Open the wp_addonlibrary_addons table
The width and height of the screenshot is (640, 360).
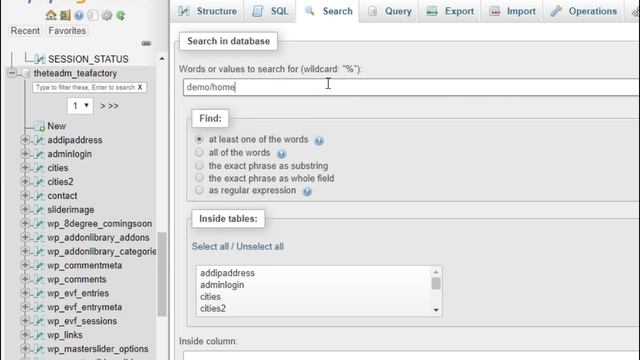pos(98,238)
